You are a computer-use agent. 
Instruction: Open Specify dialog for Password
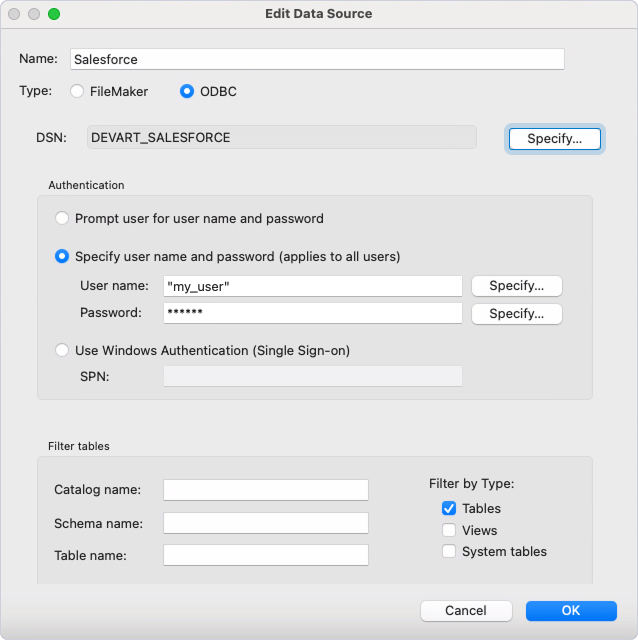(x=517, y=313)
